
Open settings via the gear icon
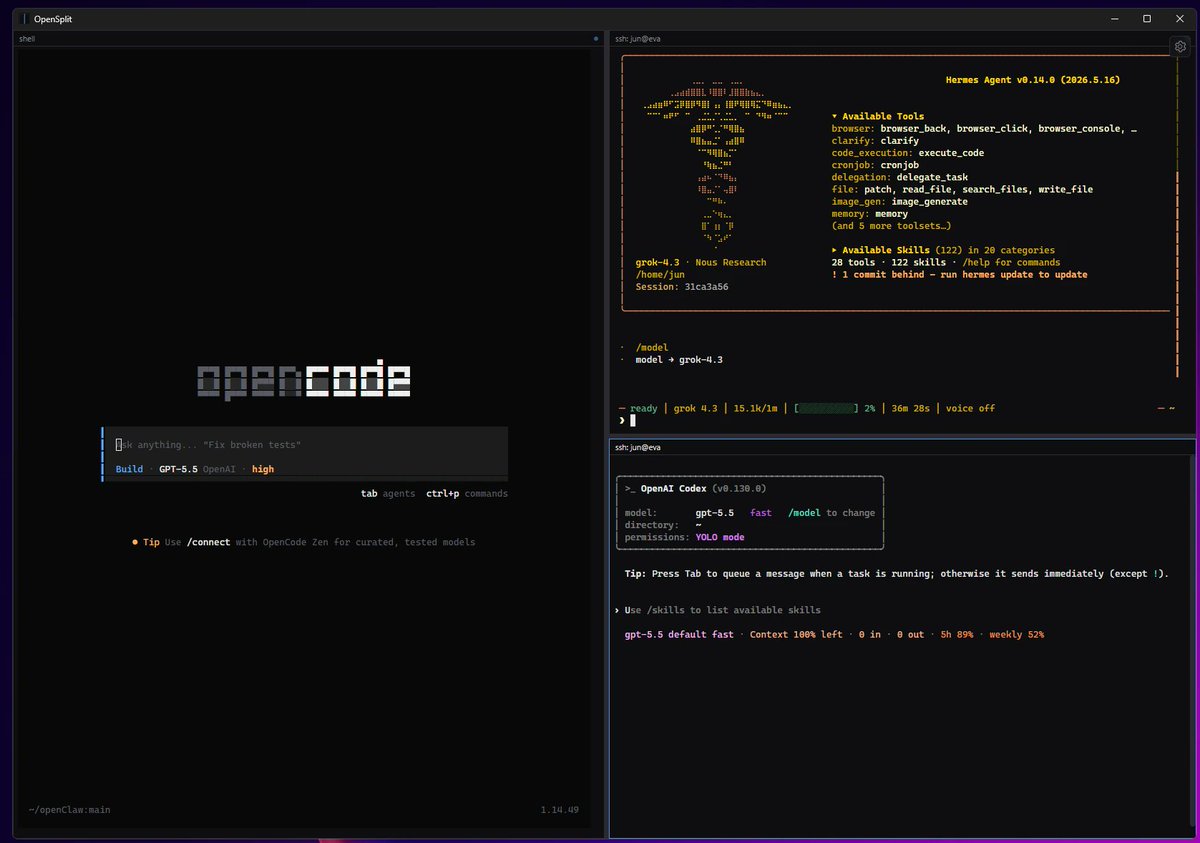(1180, 47)
